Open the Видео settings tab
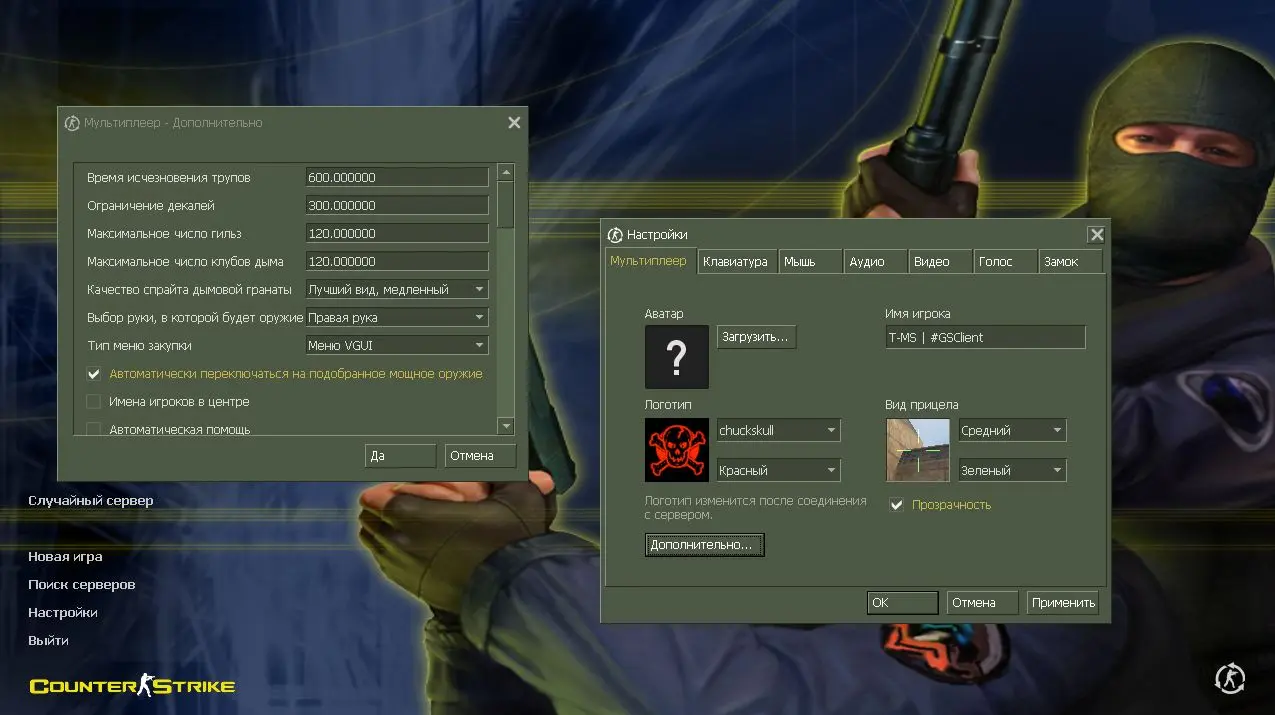Image resolution: width=1275 pixels, height=715 pixels. pos(931,262)
